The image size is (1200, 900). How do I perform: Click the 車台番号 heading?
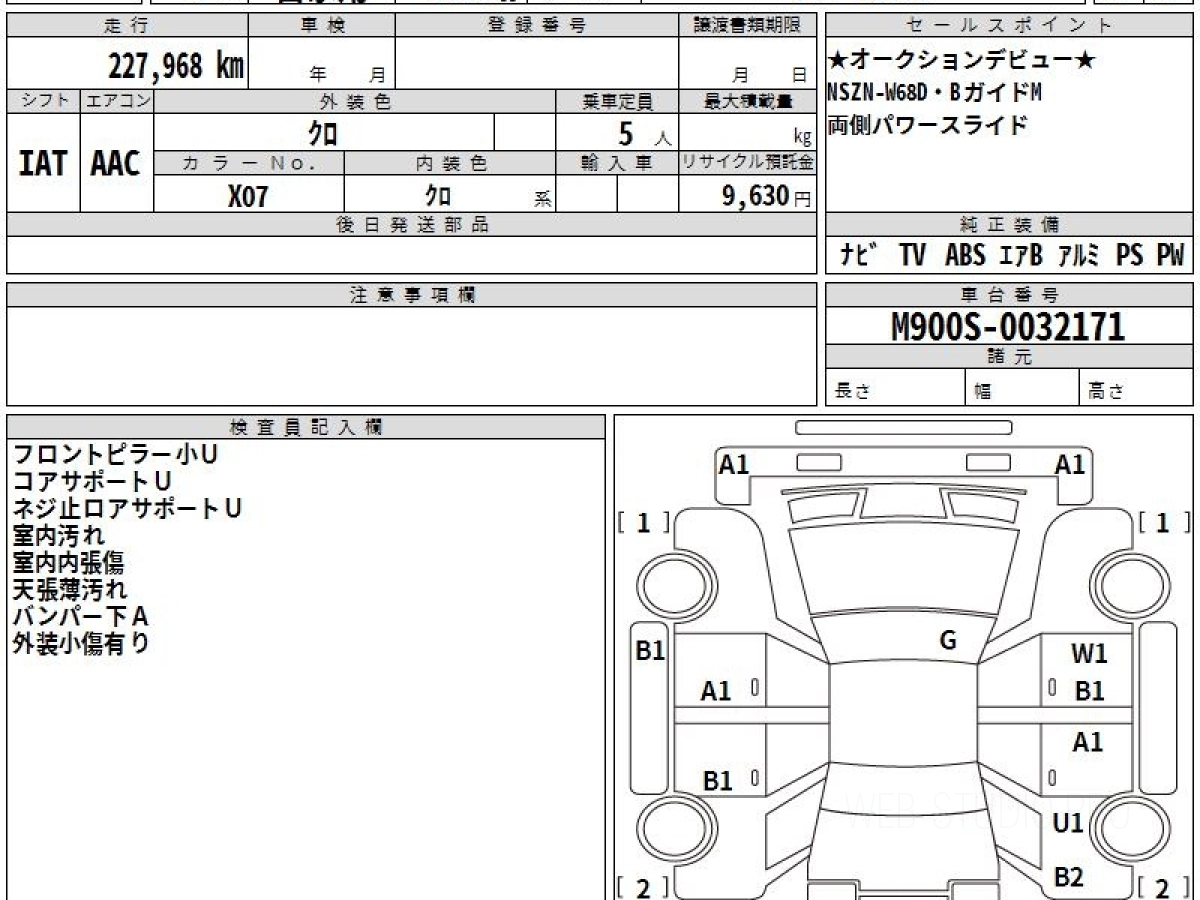[1010, 295]
